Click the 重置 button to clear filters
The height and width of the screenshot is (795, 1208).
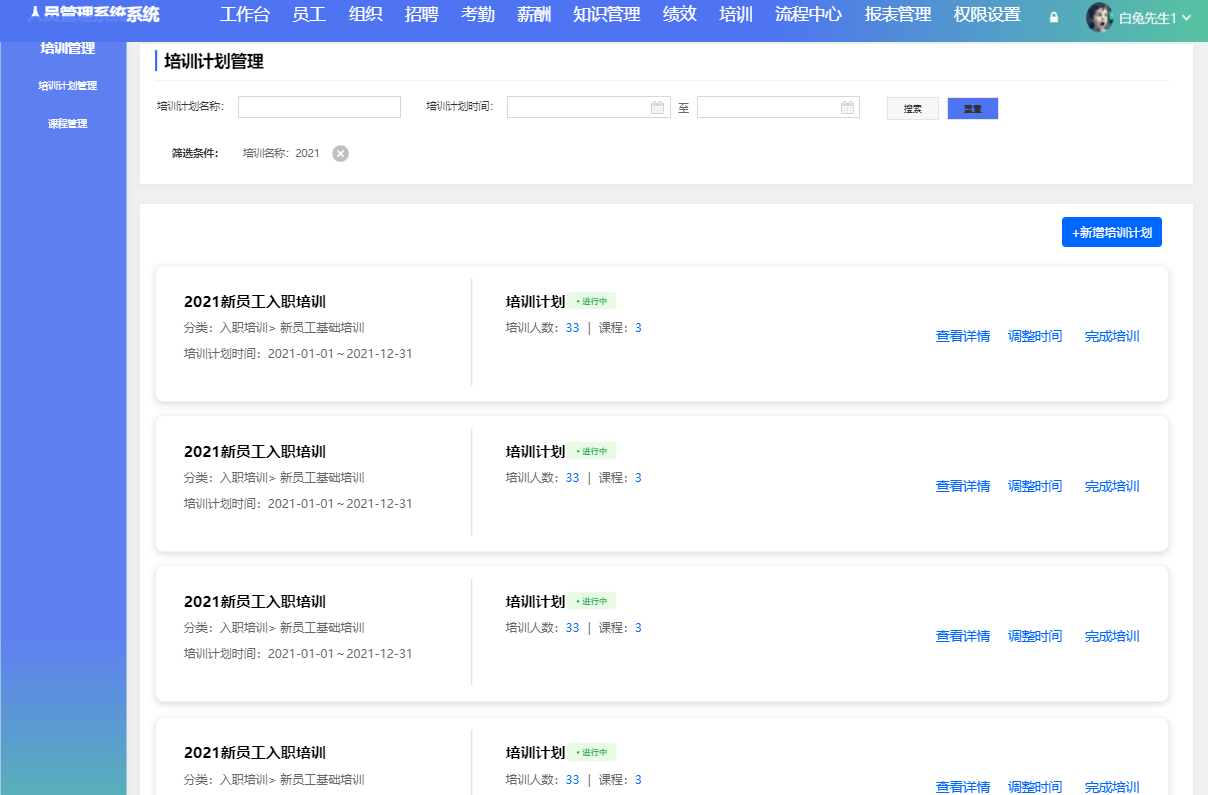[x=972, y=108]
